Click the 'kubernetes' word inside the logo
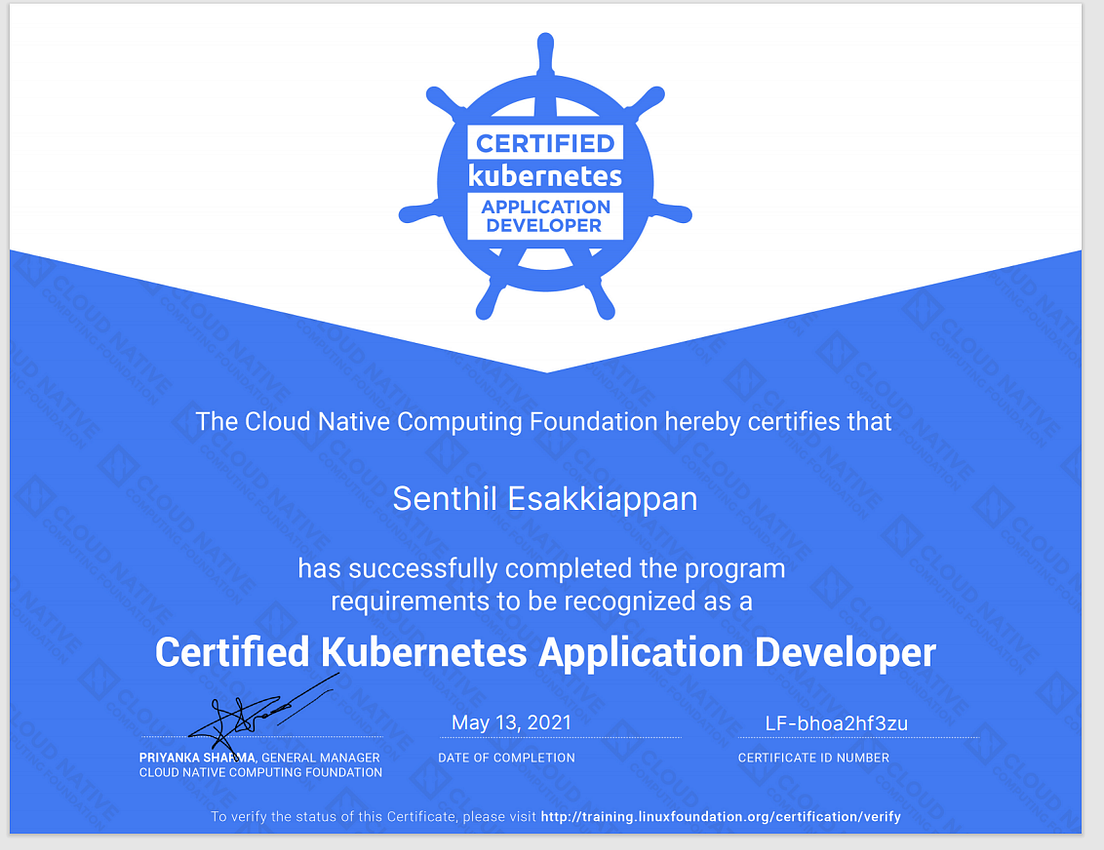1104x850 pixels. click(x=545, y=176)
